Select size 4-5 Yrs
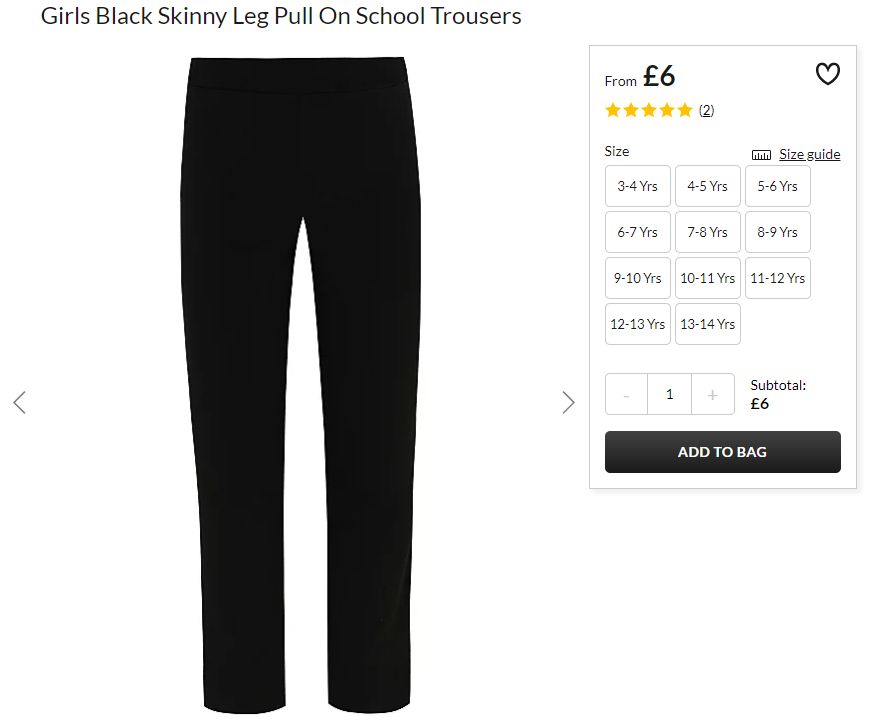 (707, 186)
